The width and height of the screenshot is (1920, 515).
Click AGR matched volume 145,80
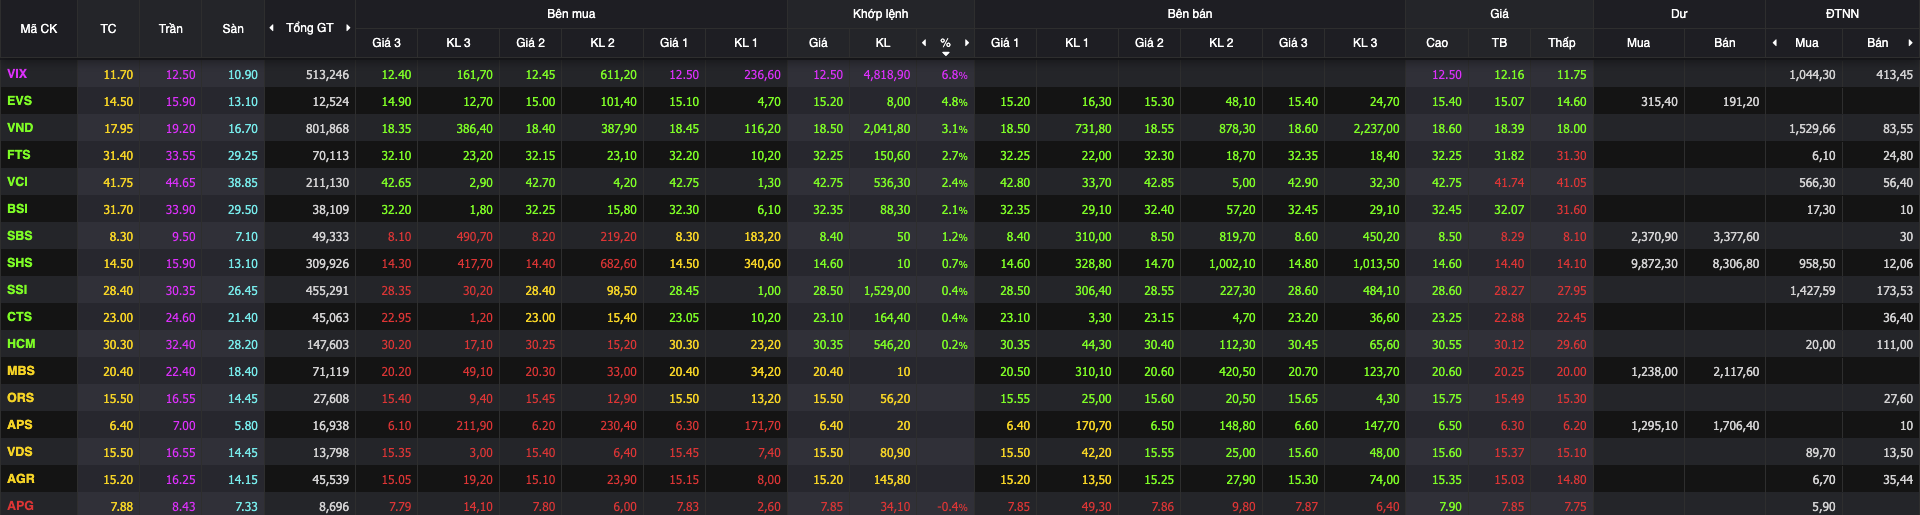click(891, 480)
